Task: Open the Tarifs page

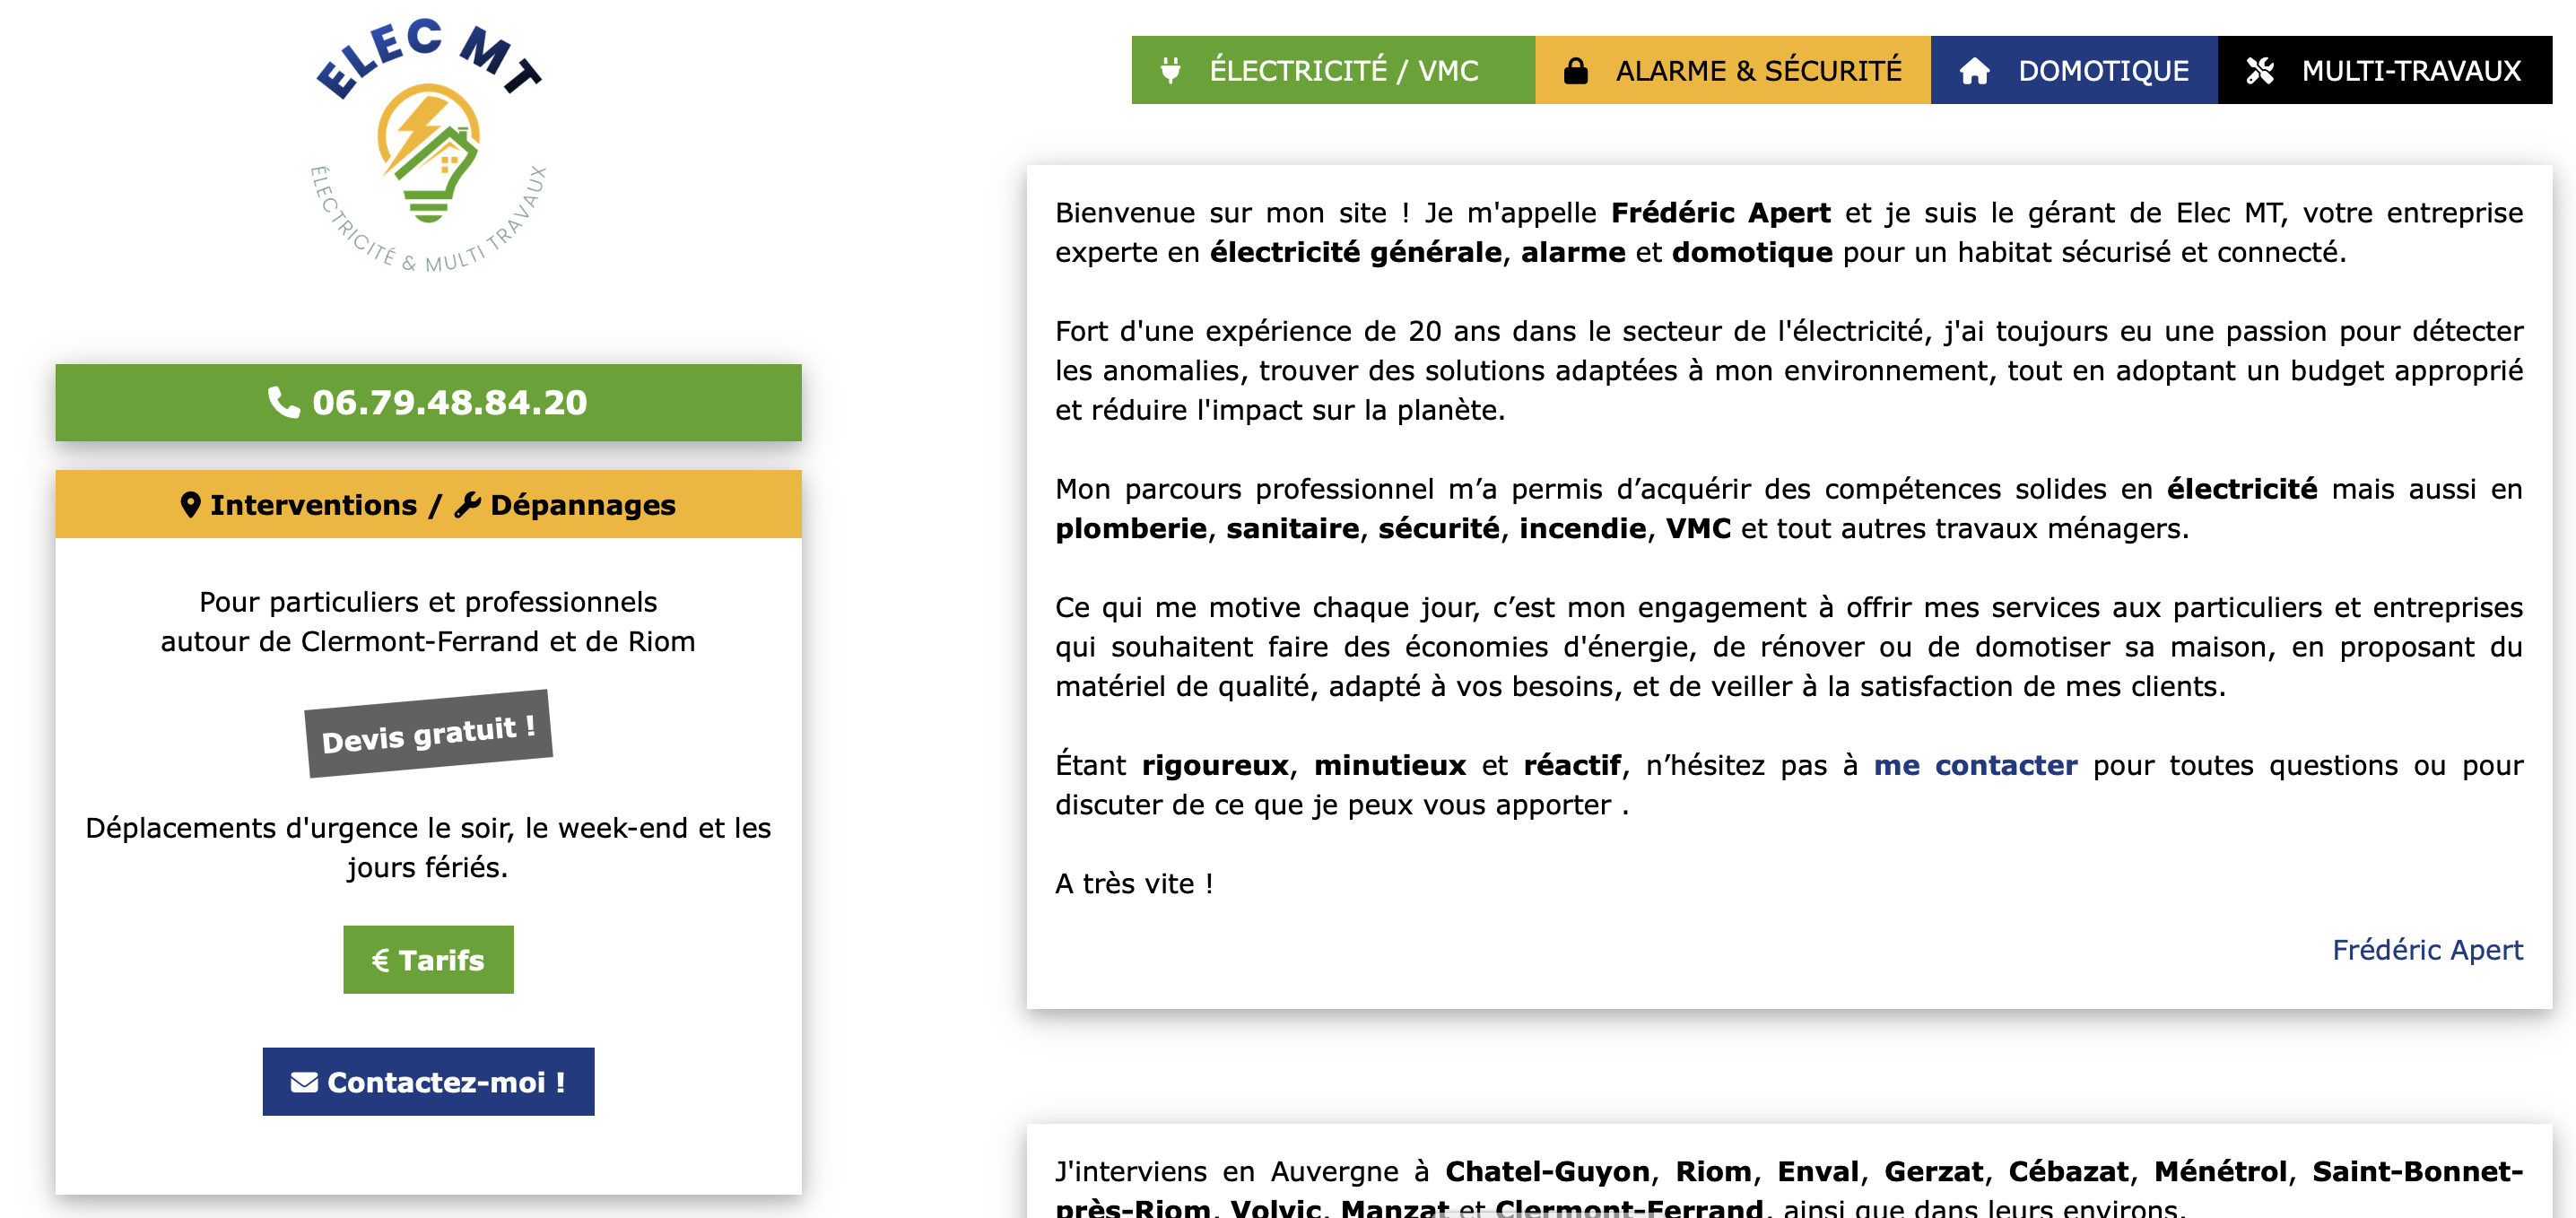Action: pyautogui.click(x=428, y=960)
